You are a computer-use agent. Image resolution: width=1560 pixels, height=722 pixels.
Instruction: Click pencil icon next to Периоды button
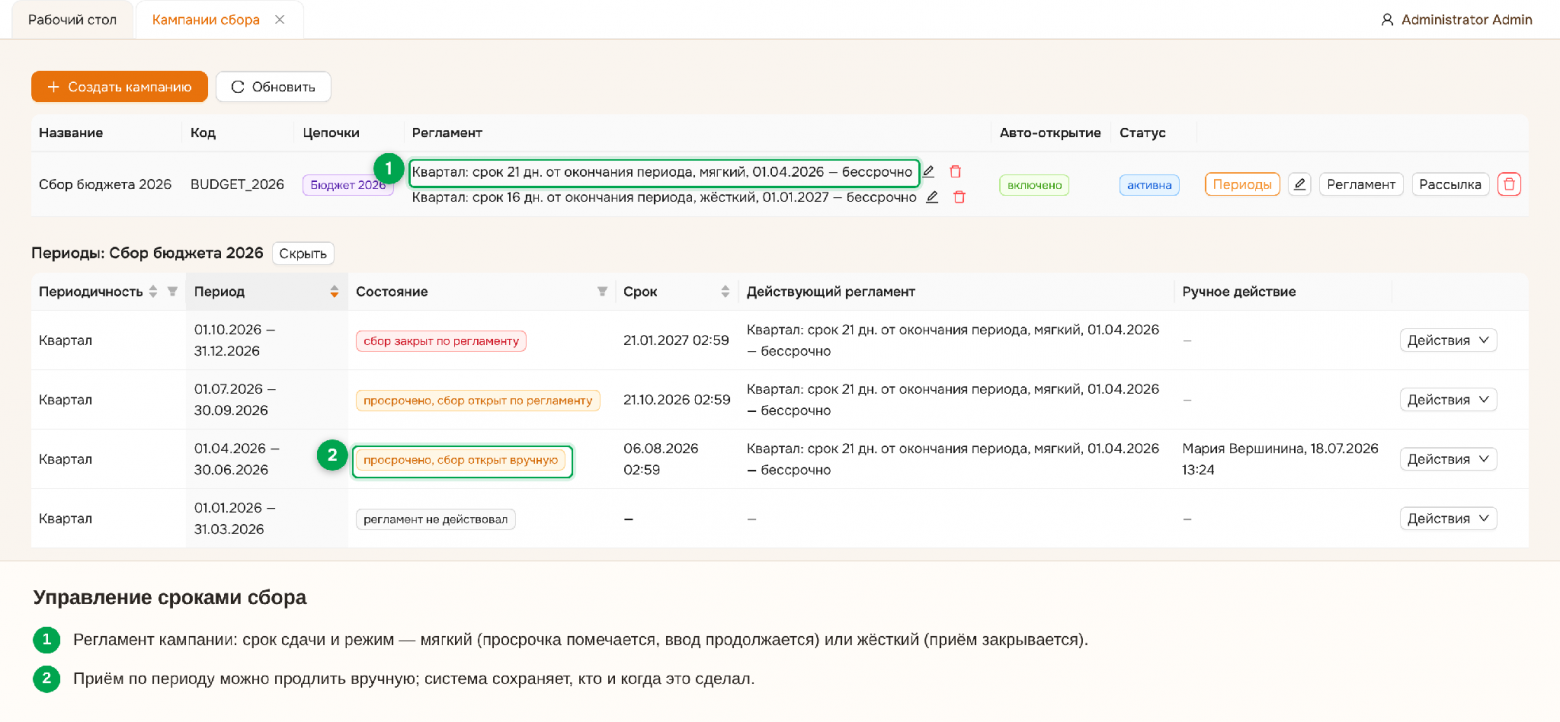[1299, 184]
